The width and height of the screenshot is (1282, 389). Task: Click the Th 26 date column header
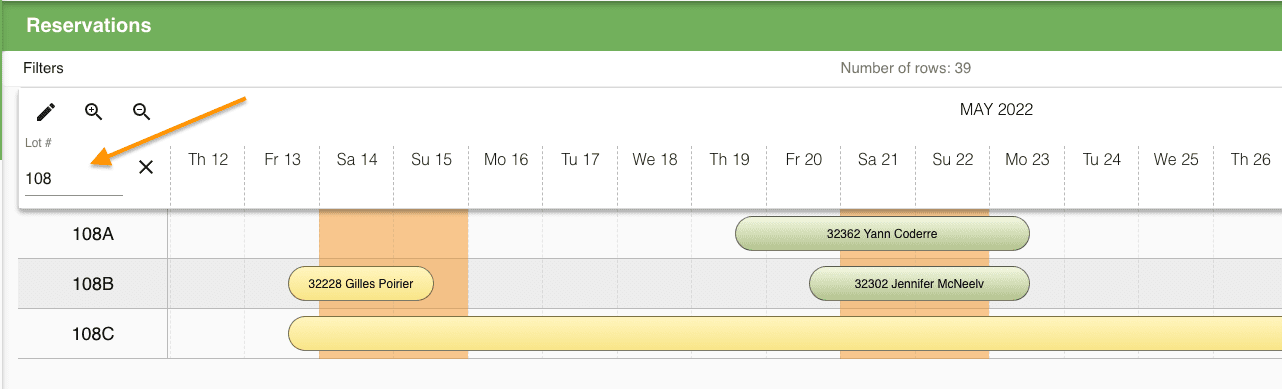pyautogui.click(x=1250, y=159)
